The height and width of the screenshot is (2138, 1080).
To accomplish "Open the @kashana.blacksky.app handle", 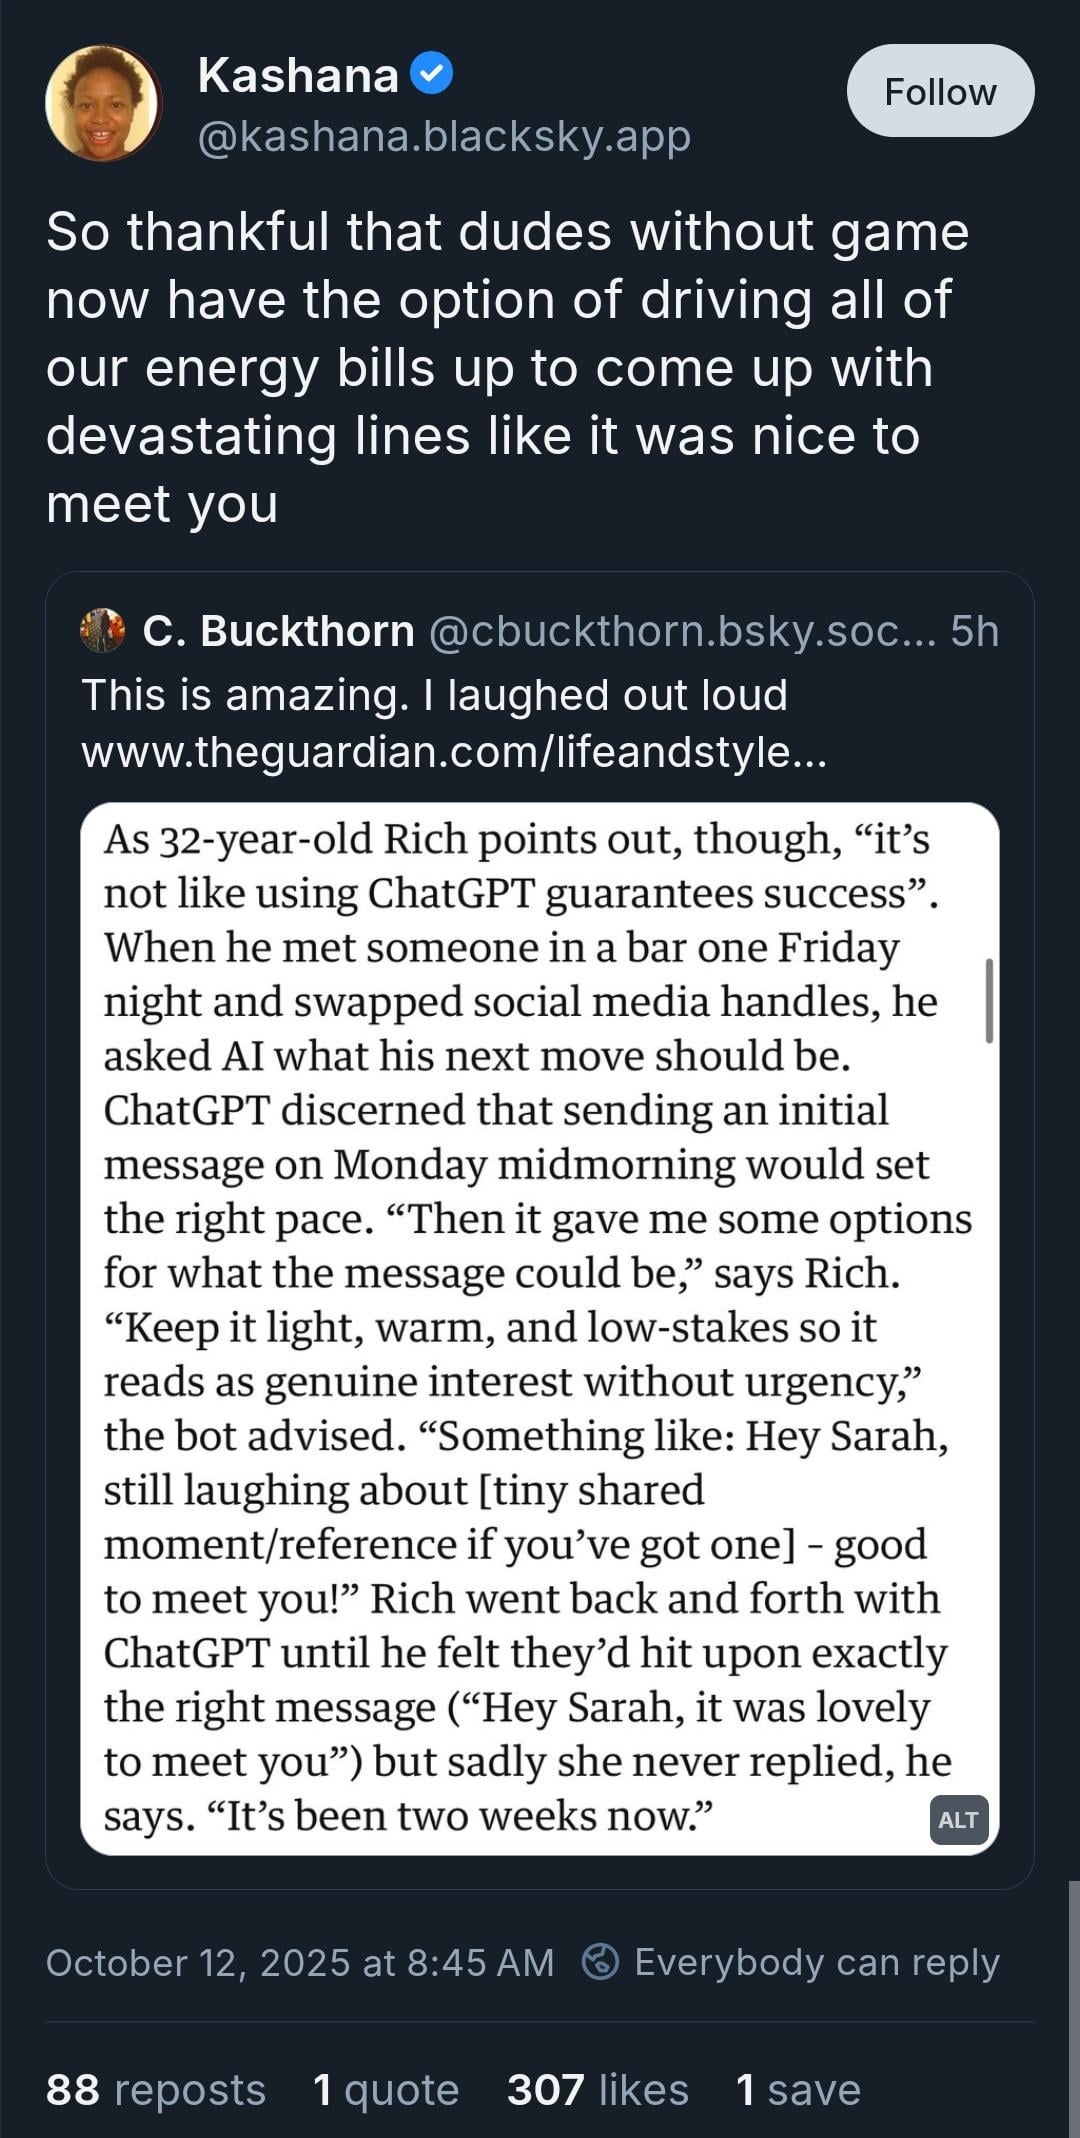I will click(x=444, y=136).
